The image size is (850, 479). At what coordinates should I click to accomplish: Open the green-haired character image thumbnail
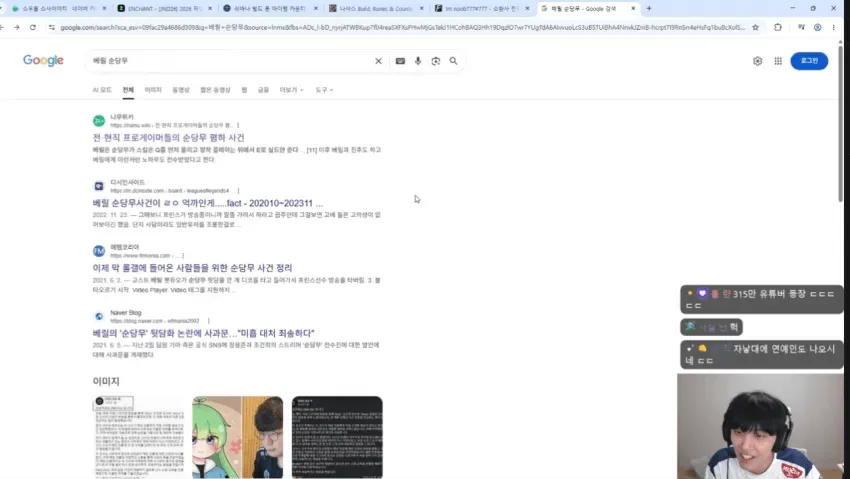[x=237, y=437]
